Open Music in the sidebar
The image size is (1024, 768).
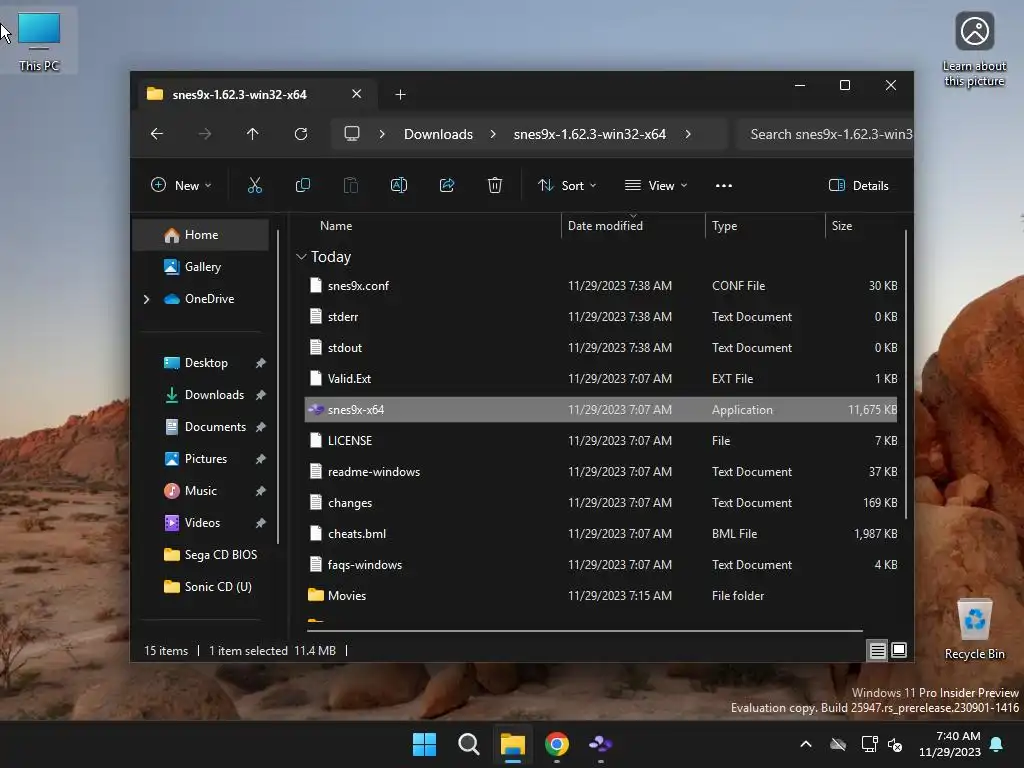pos(200,491)
